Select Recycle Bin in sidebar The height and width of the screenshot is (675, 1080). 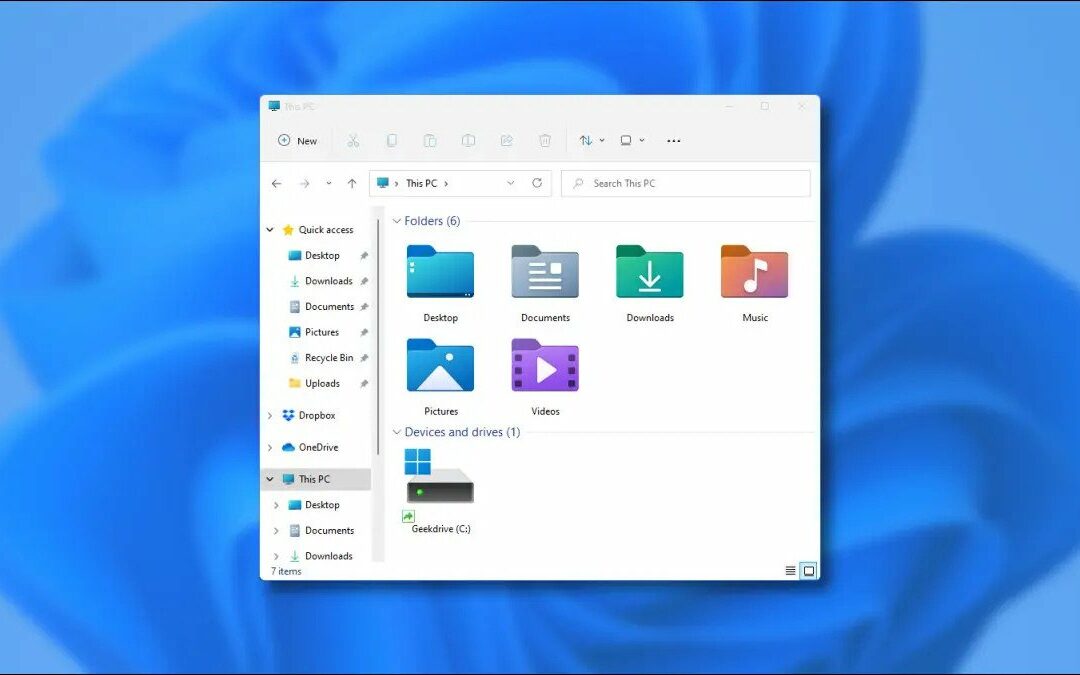[x=329, y=357]
